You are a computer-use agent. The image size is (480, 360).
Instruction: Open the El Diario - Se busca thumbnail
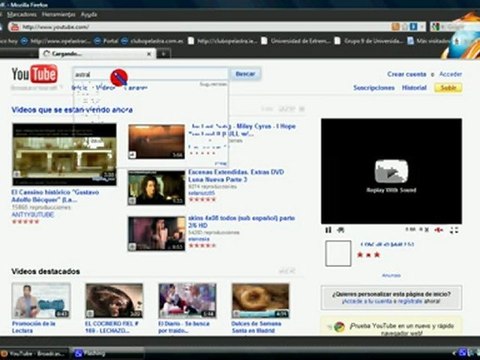(187, 301)
